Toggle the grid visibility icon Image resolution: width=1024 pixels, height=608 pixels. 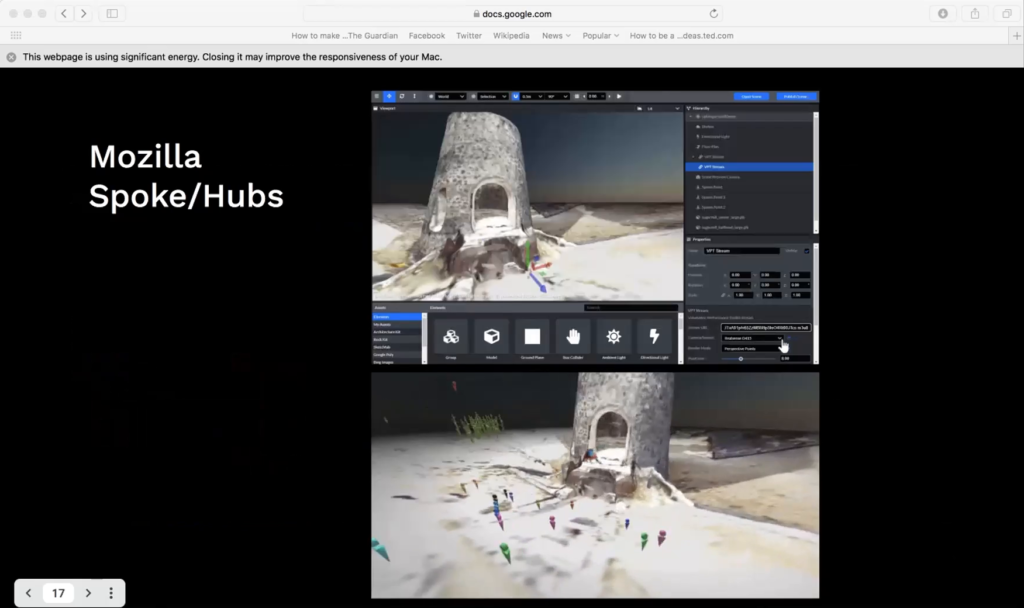point(577,96)
